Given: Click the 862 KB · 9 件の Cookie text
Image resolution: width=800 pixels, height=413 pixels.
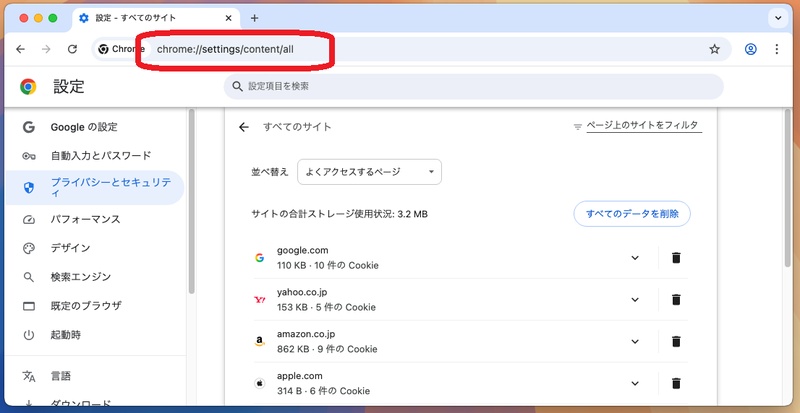Looking at the screenshot, I should [x=327, y=349].
